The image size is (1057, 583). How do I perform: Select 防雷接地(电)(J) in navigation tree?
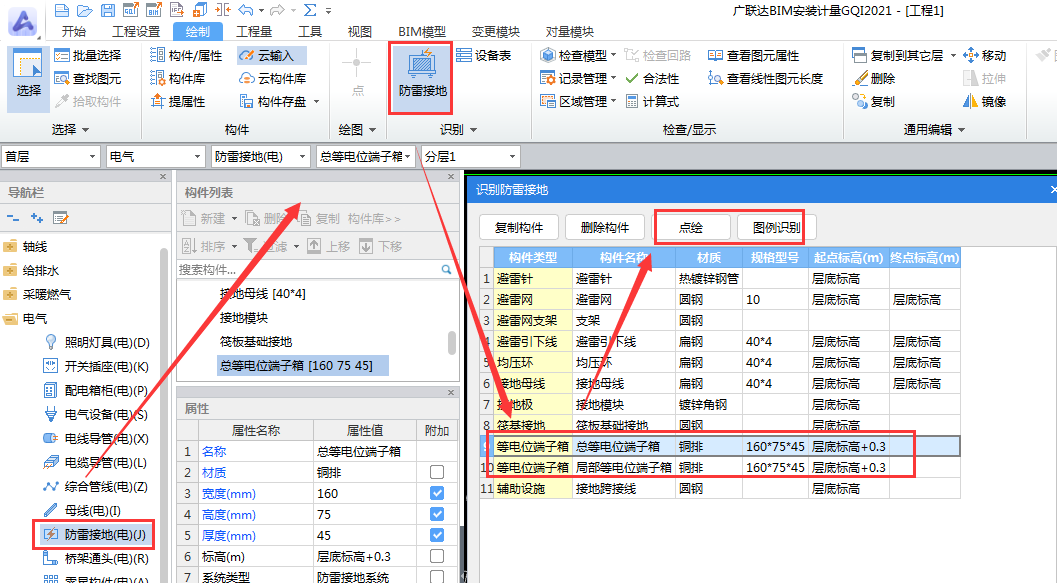96,534
